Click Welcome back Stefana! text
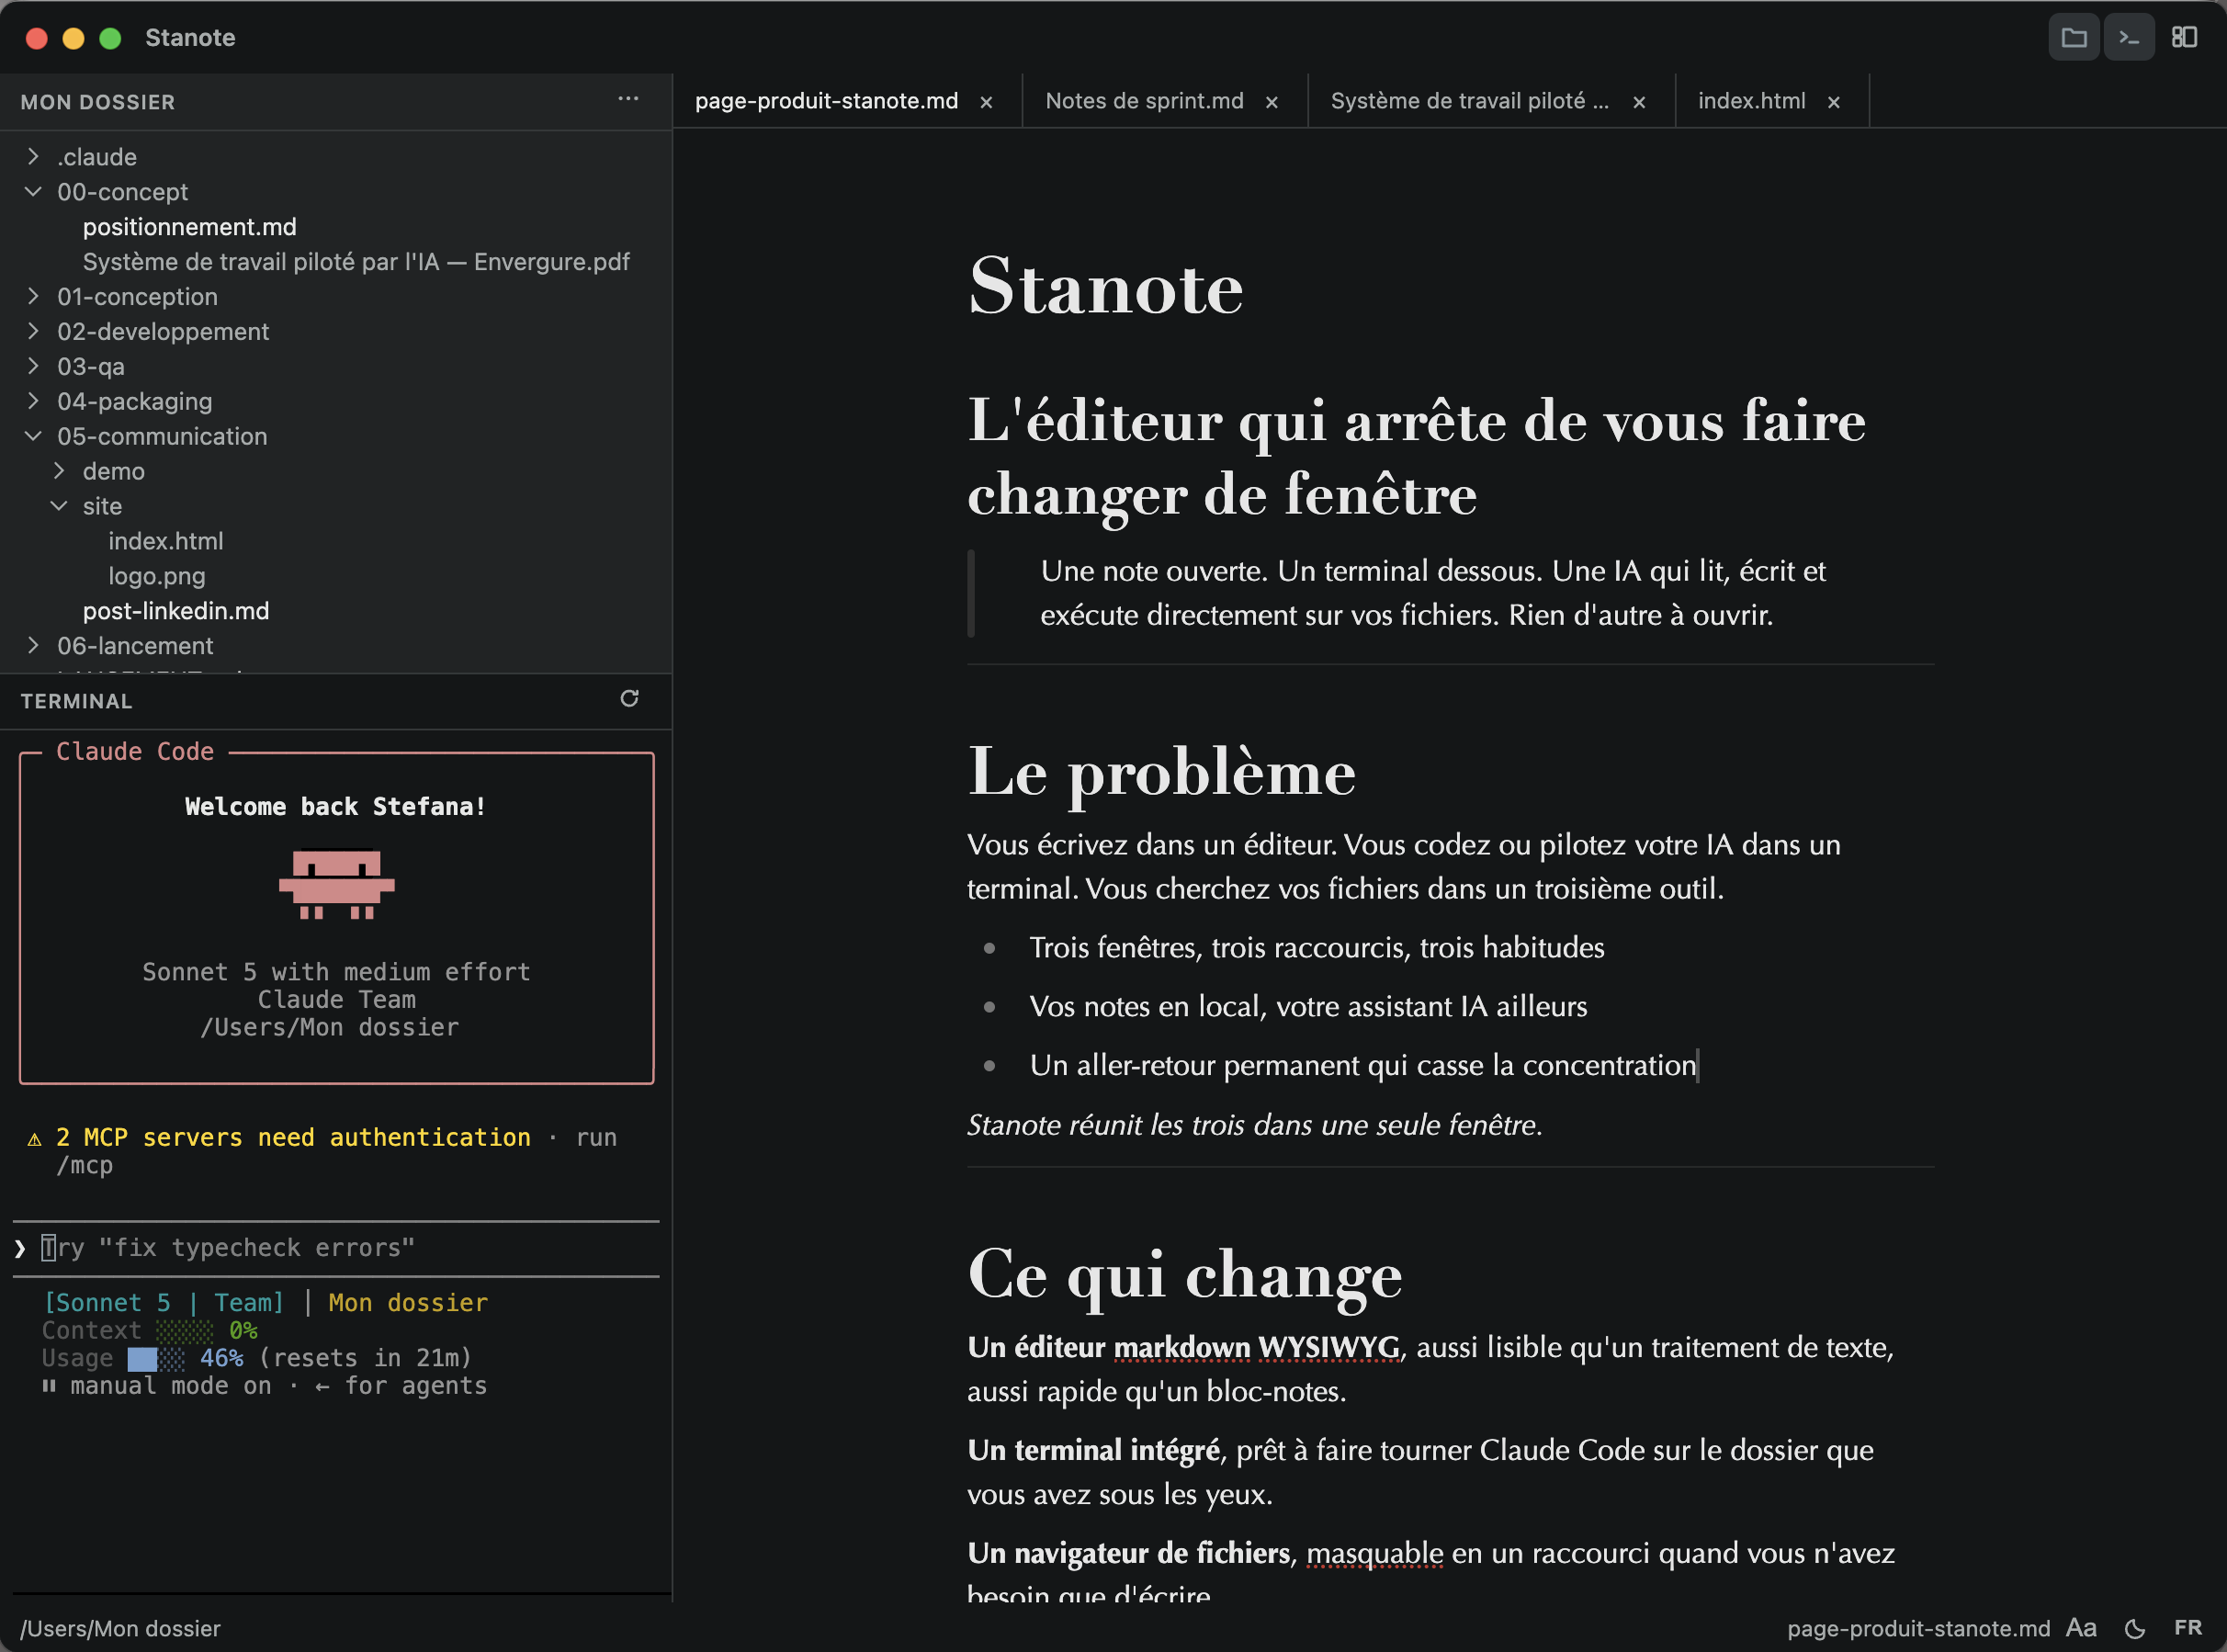 [336, 806]
